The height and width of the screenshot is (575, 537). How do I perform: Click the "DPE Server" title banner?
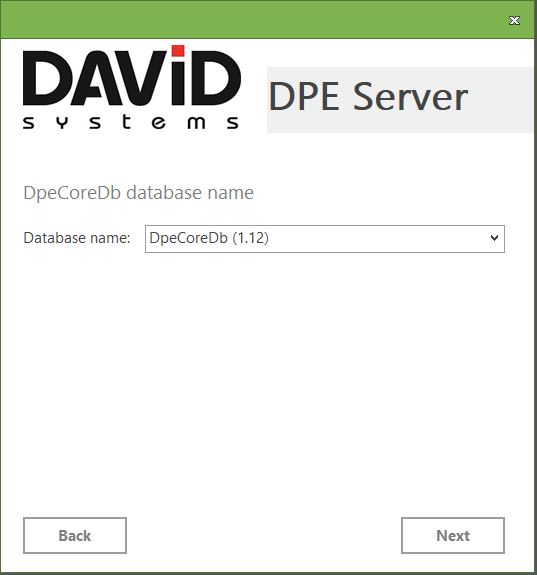400,100
